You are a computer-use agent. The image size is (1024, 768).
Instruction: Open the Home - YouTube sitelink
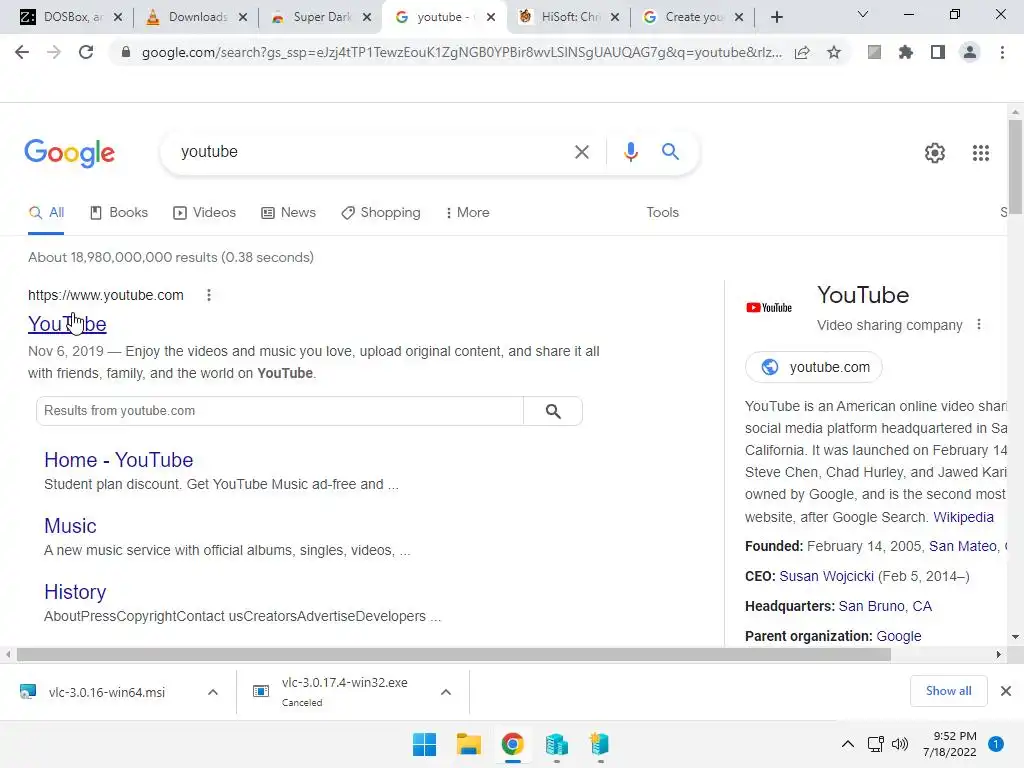pyautogui.click(x=119, y=460)
